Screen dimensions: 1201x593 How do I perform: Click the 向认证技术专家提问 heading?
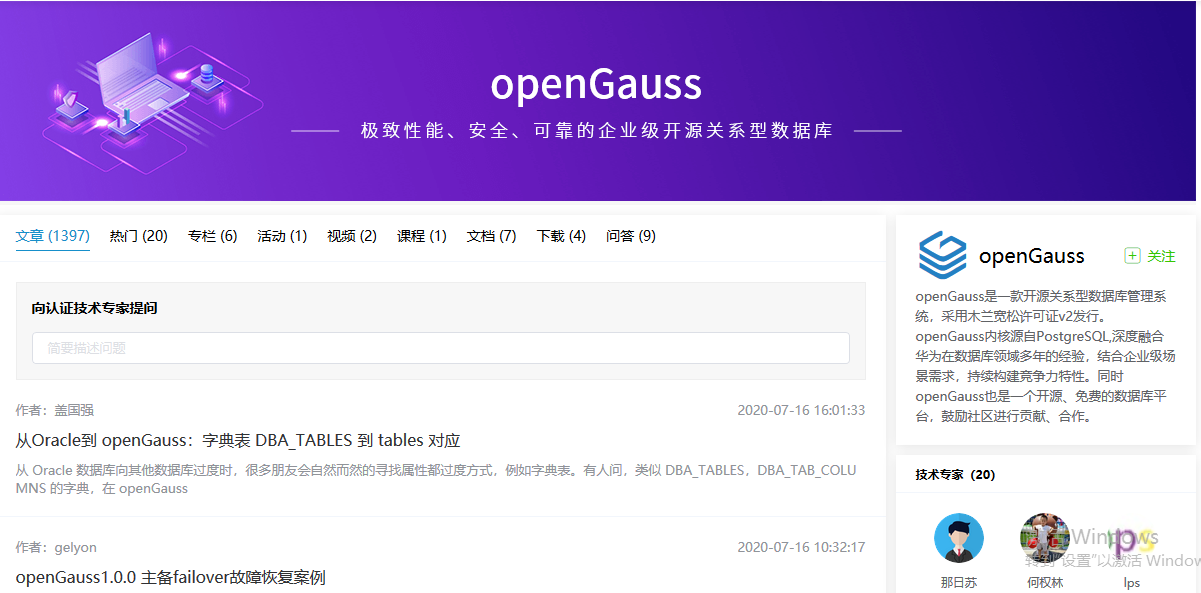(x=95, y=308)
